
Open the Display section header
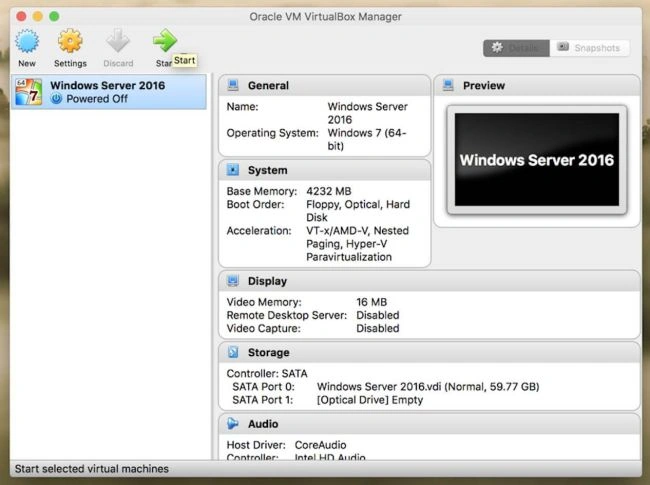[429, 281]
